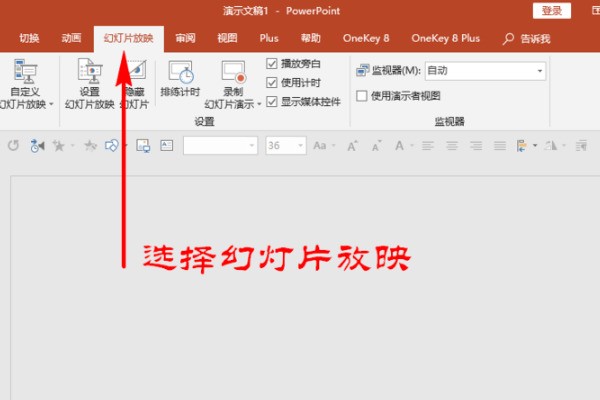
Task: Switch to 视图 (View) tab
Action: click(x=227, y=38)
